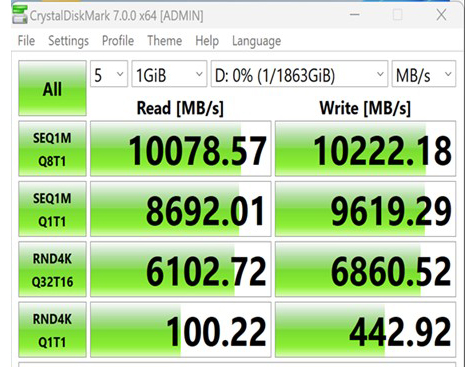
Task: Start the RND4K Q32T16 test
Action: tap(52, 269)
